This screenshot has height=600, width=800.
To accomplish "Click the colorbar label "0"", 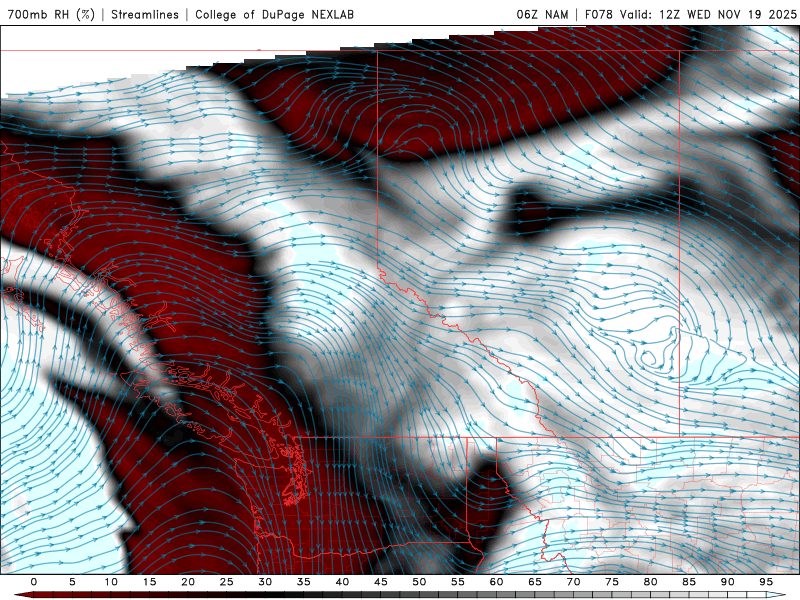I will [34, 582].
